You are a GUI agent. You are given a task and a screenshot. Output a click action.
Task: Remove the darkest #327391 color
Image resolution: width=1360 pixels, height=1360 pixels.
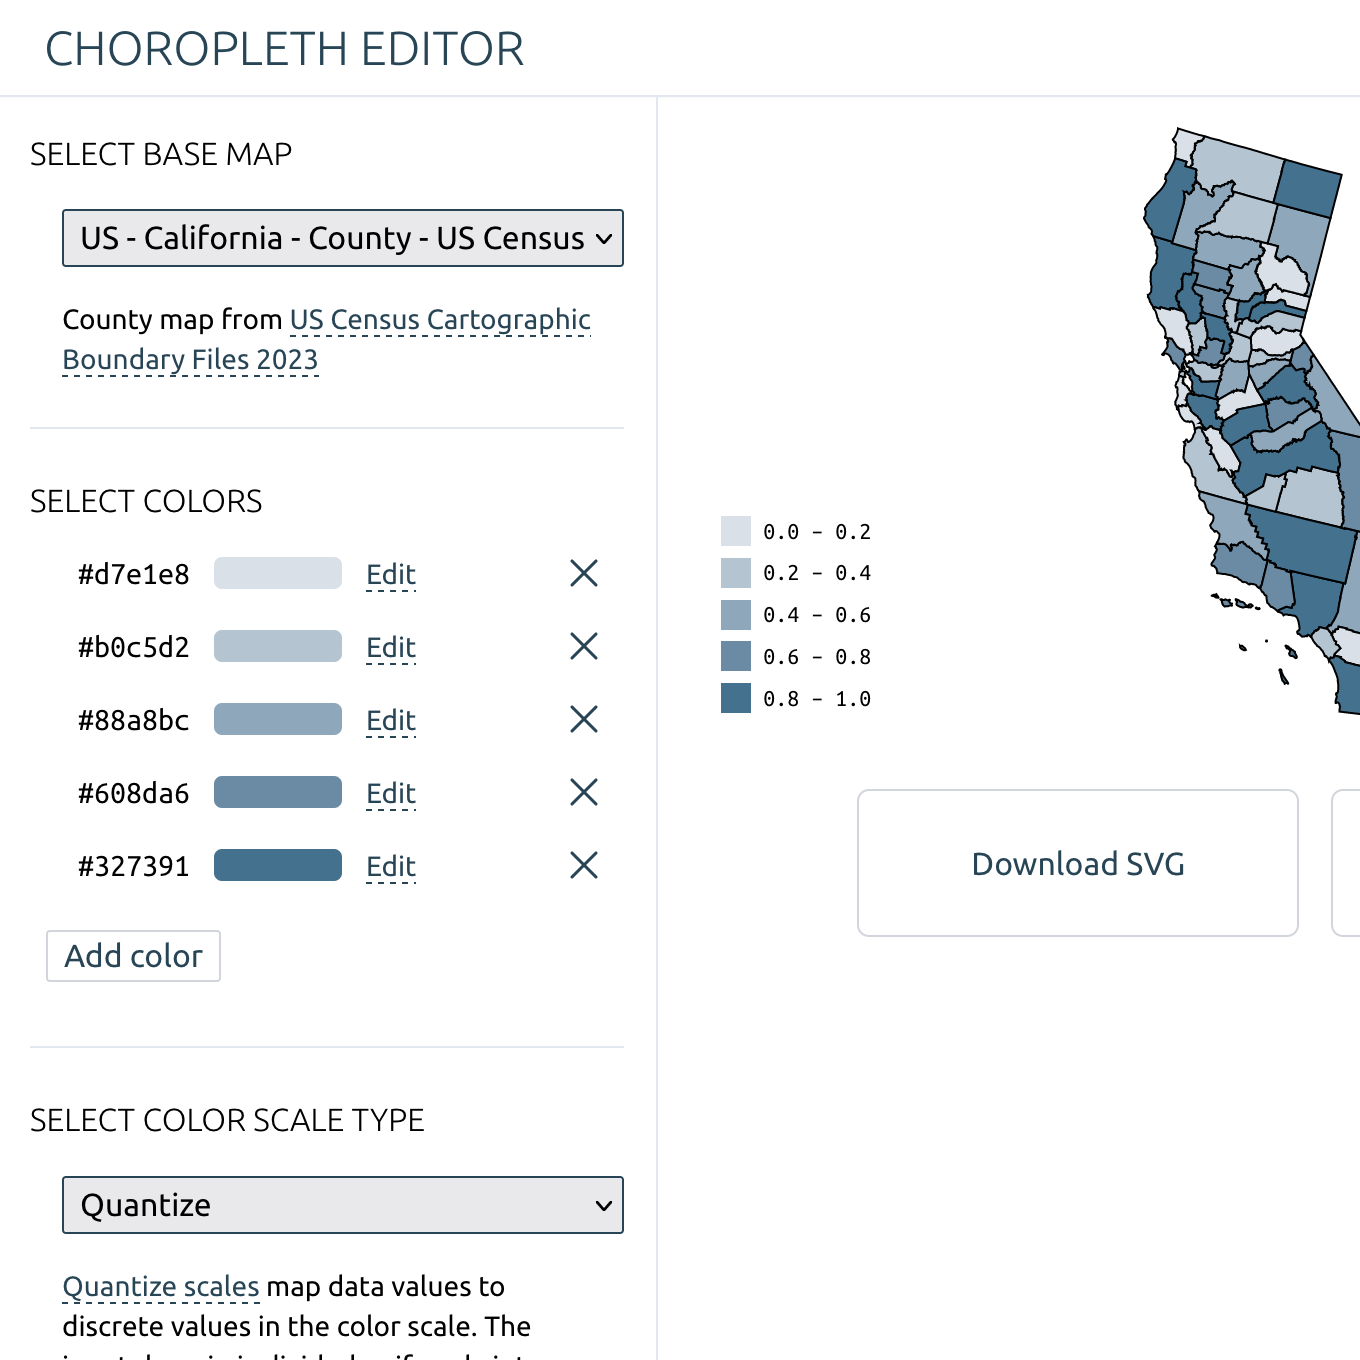[x=583, y=865]
